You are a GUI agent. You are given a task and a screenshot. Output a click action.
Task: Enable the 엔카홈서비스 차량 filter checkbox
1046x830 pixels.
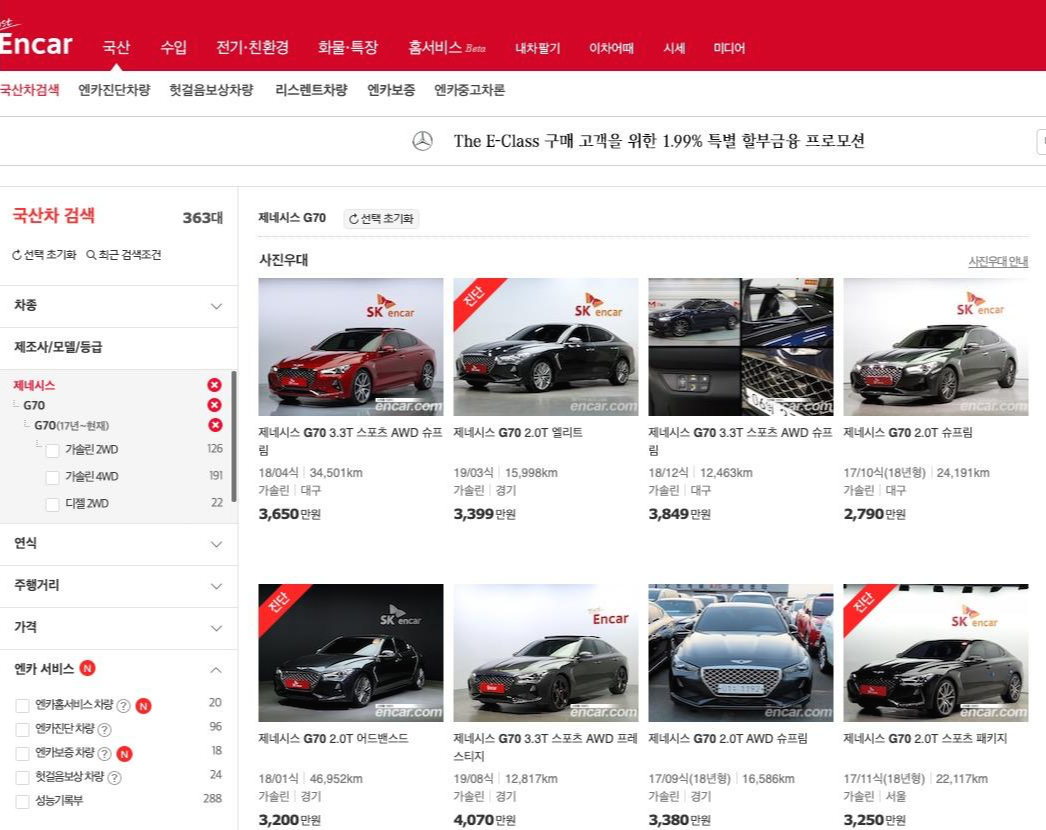23,705
